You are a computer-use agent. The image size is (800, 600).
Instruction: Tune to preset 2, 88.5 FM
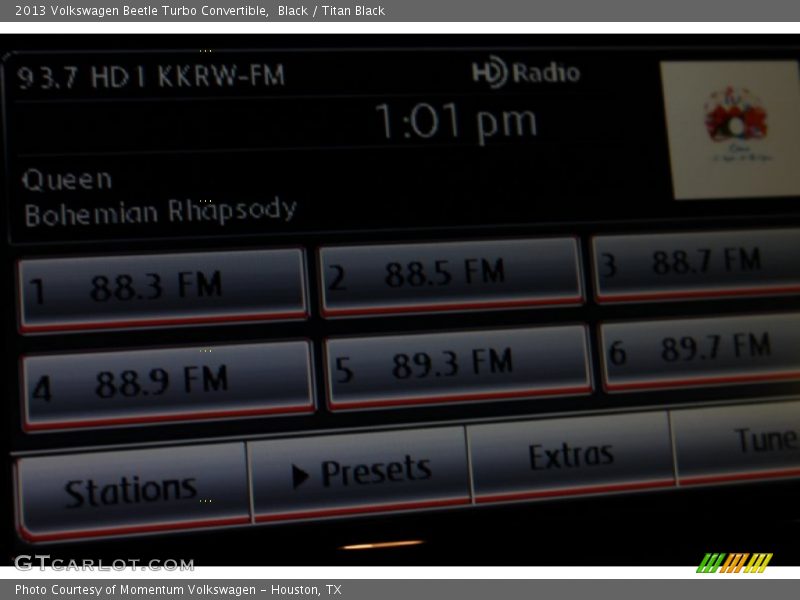coord(451,275)
